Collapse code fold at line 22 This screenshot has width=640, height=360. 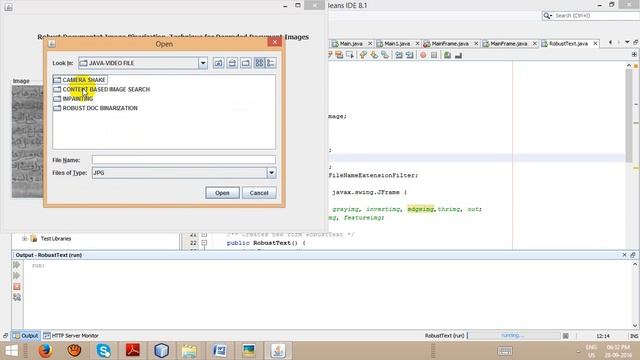[x=204, y=243]
